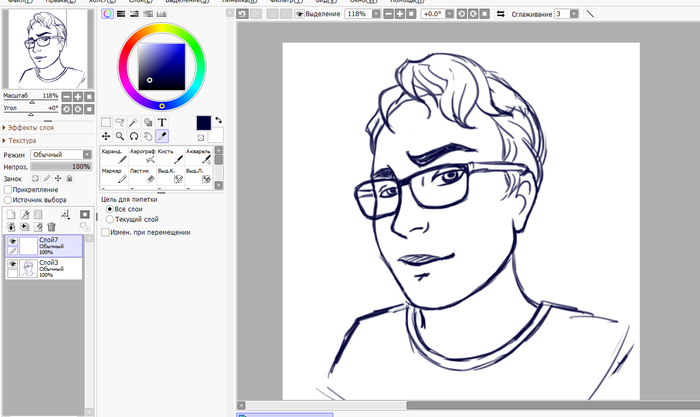Select the Eyedropper (pipette) tool
Image resolution: width=700 pixels, height=417 pixels.
162,135
